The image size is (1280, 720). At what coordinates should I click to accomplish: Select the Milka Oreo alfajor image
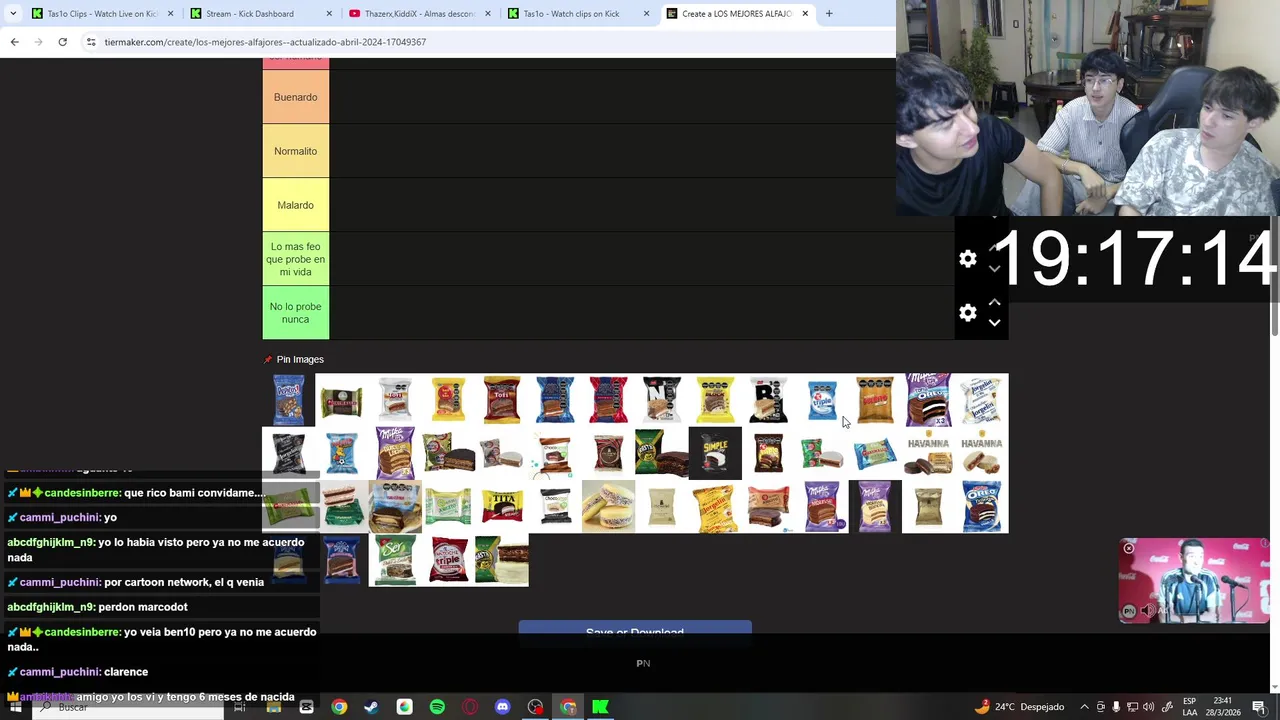pyautogui.click(x=929, y=399)
